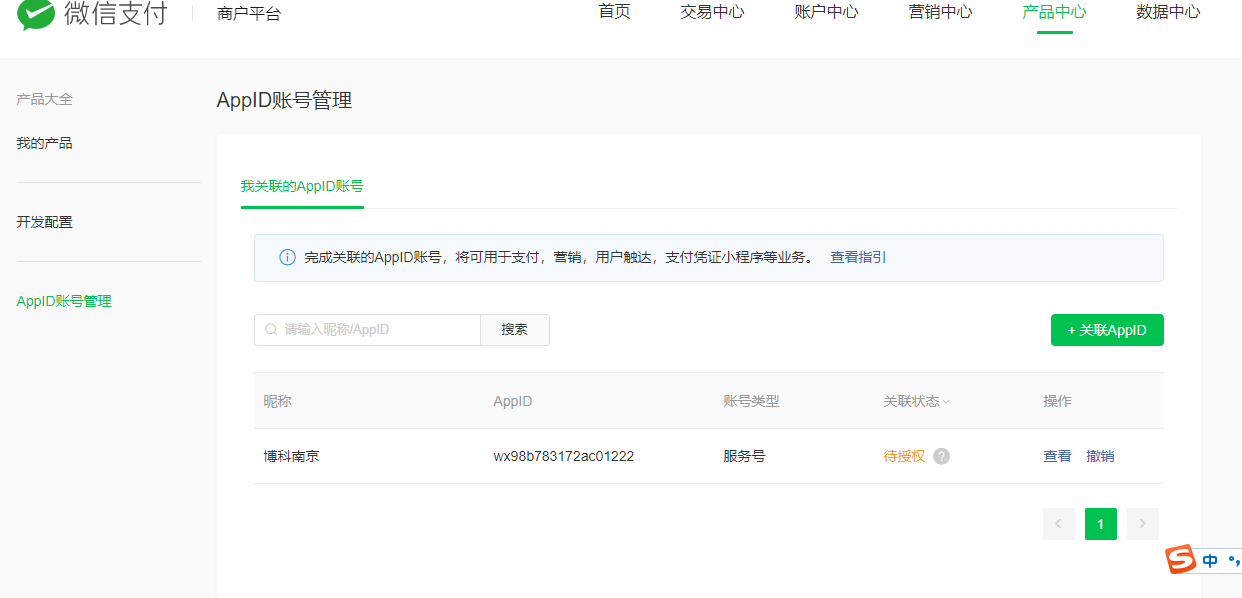Click the AppID wx98b783172ac01222

(x=564, y=456)
